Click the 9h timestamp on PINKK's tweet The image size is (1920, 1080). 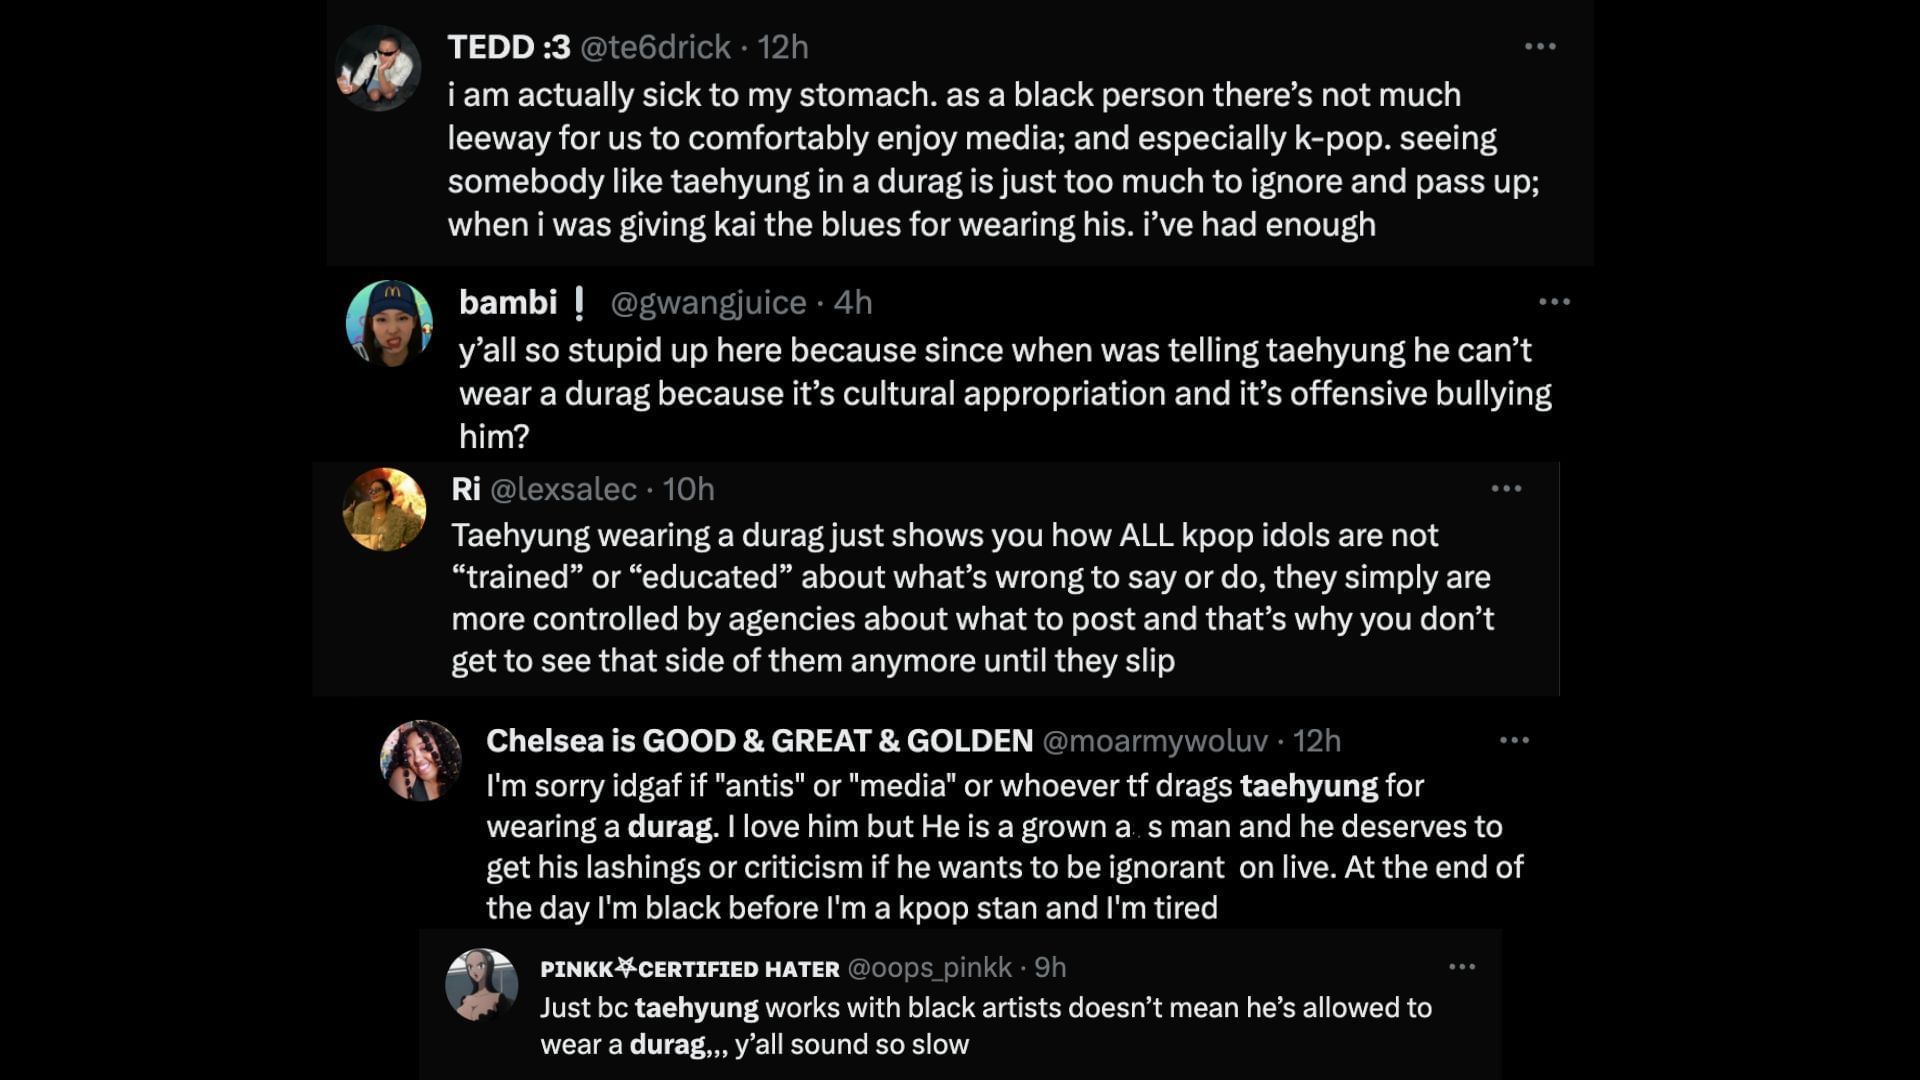coord(1050,968)
